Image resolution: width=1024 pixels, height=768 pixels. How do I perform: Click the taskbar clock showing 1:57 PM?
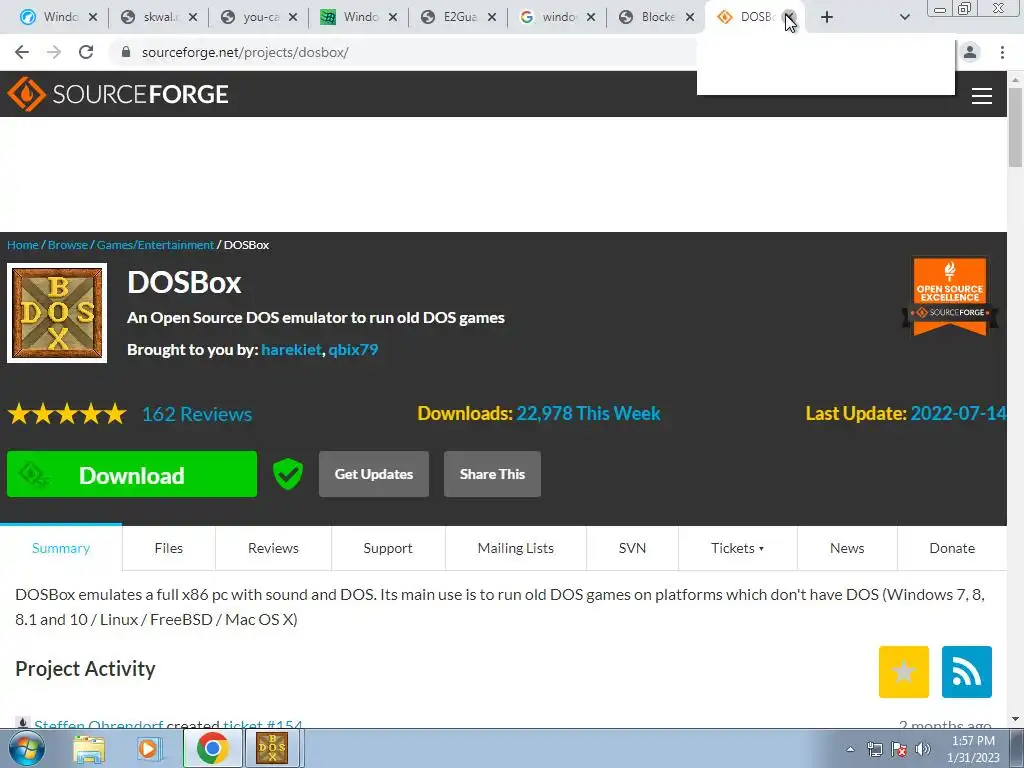[973, 748]
